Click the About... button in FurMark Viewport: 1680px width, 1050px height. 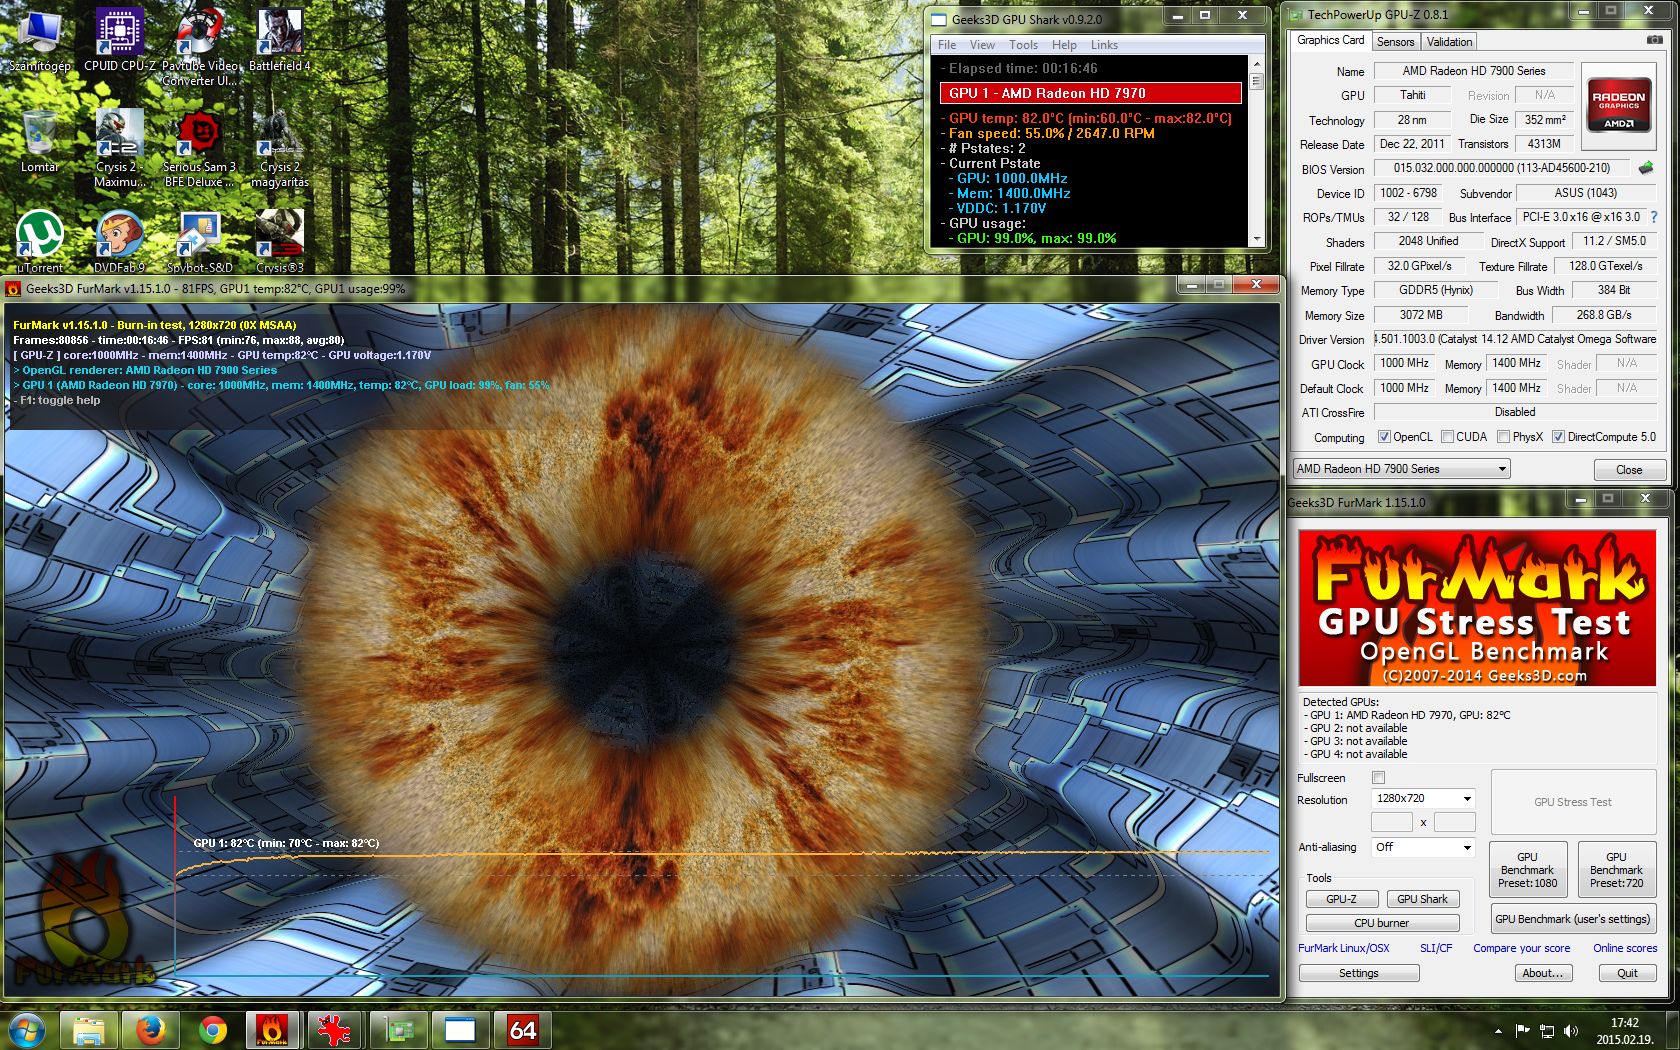[x=1542, y=973]
